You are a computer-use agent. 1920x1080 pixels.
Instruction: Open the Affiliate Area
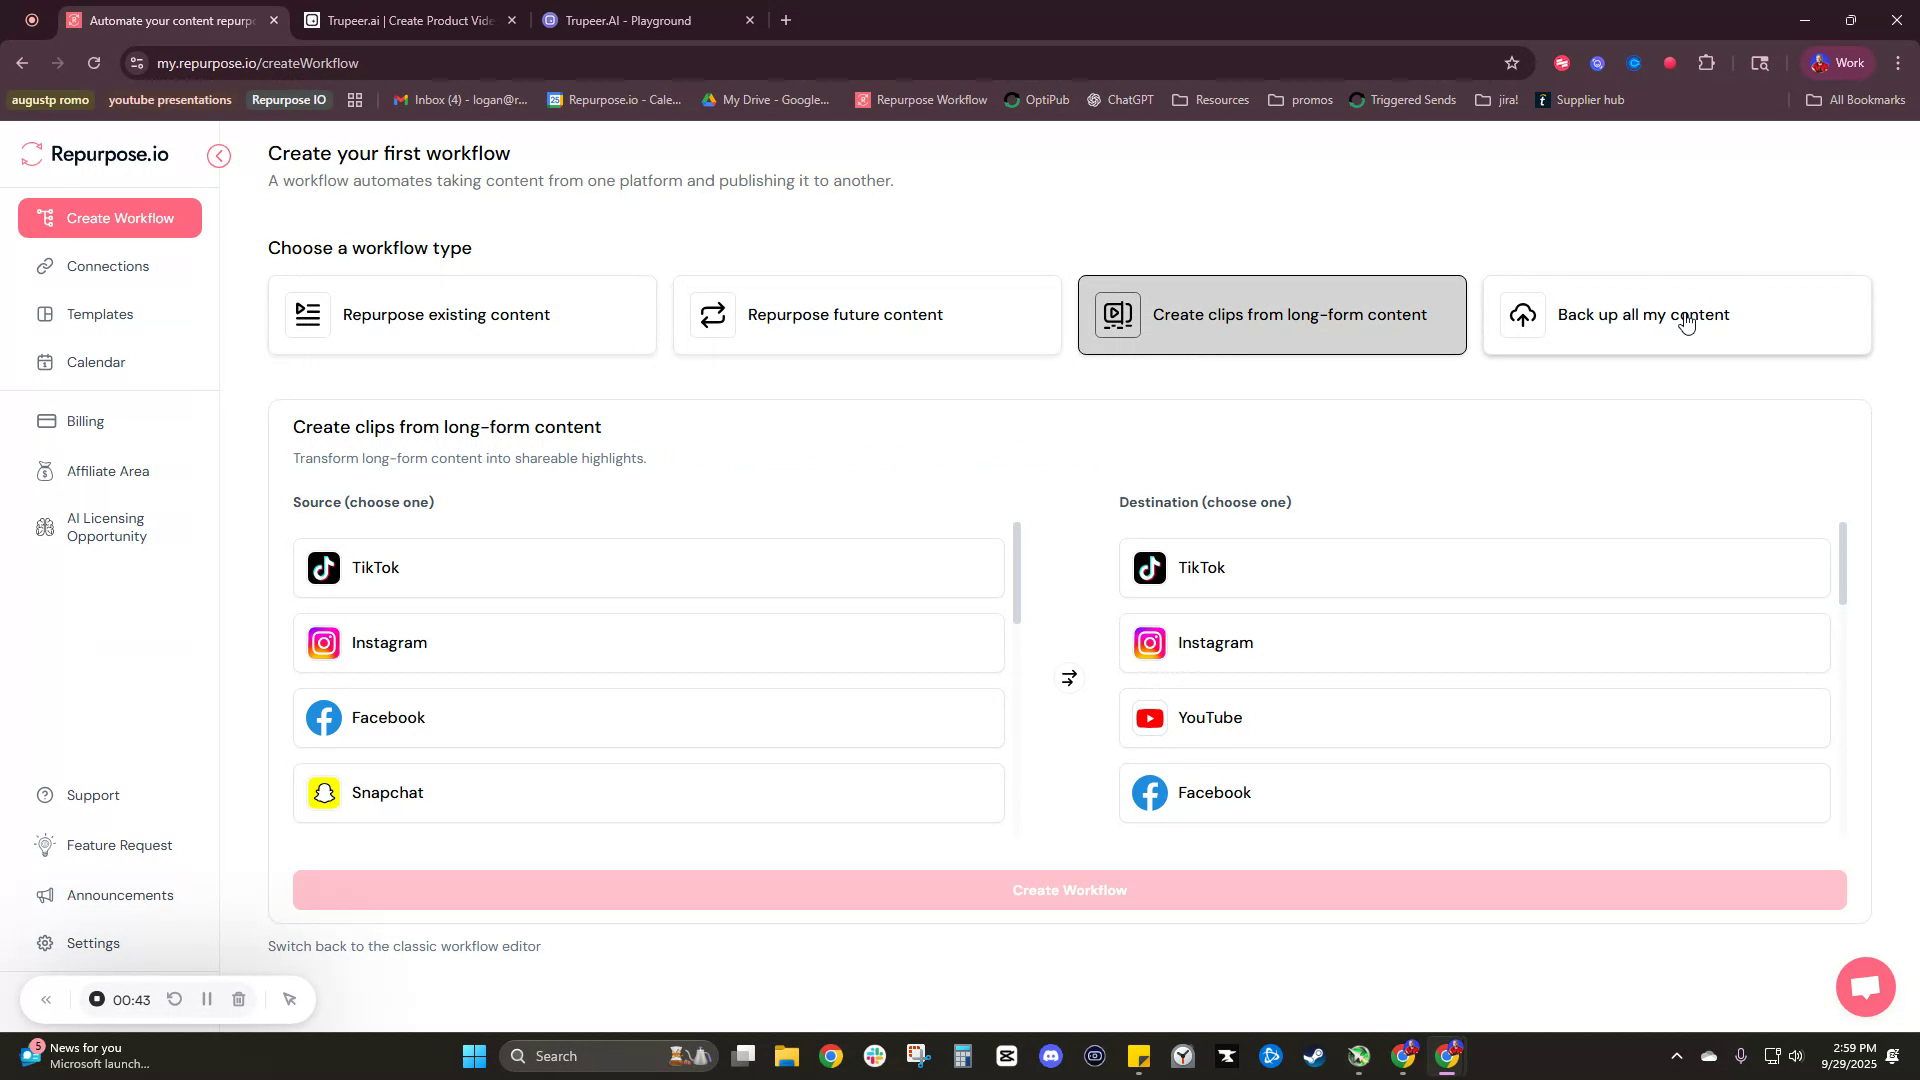coord(108,470)
